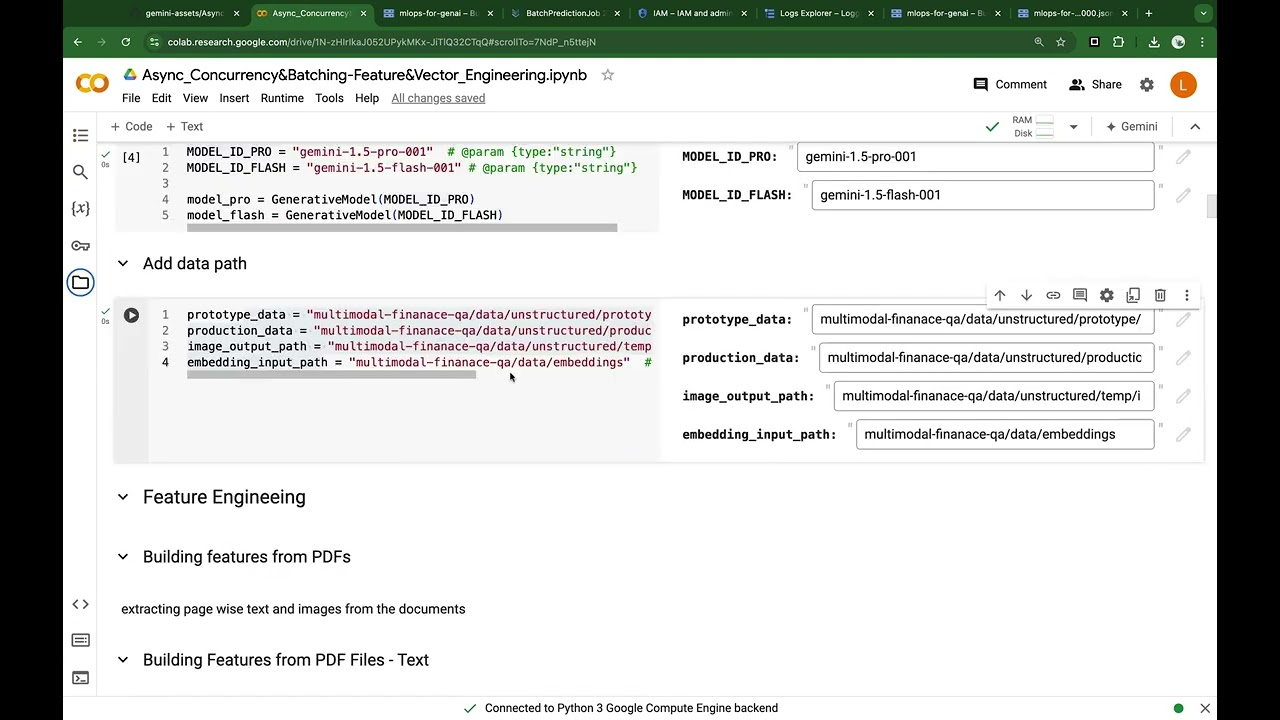The height and width of the screenshot is (720, 1280).
Task: Open the Files panel in sidebar
Action: tap(80, 283)
